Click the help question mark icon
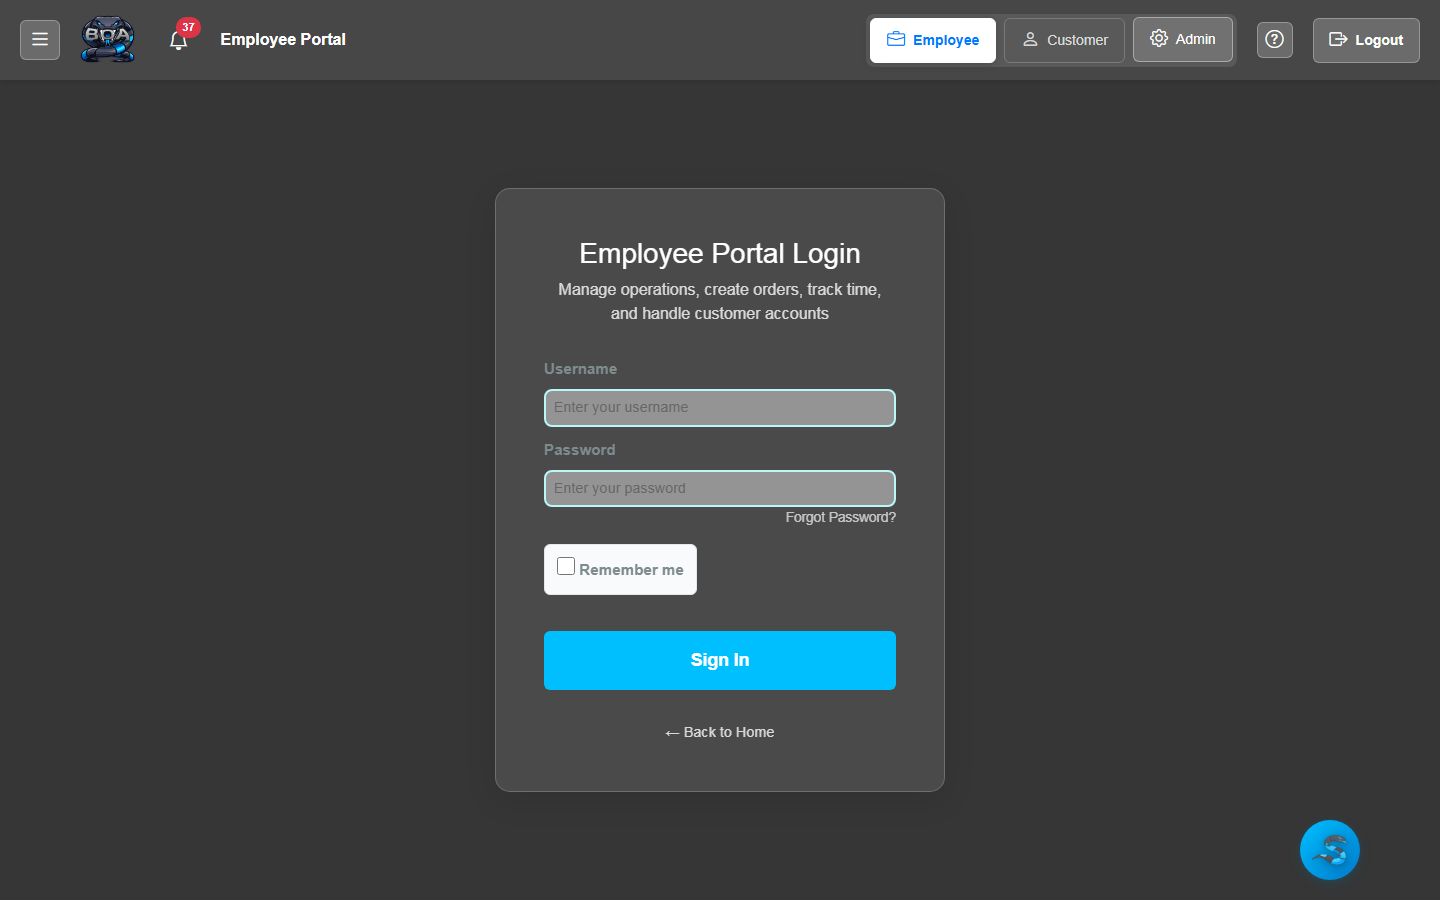Viewport: 1440px width, 900px height. pos(1274,39)
